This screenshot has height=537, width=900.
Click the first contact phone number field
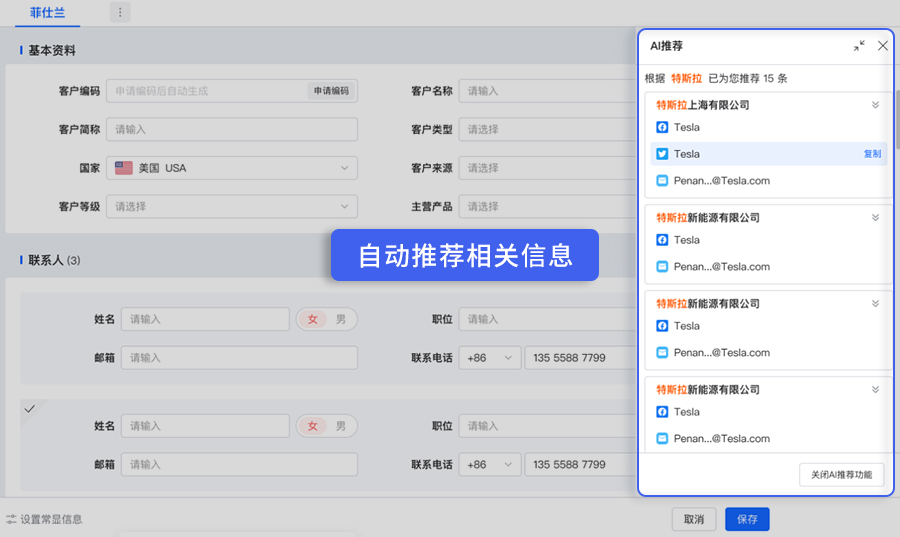(x=581, y=357)
